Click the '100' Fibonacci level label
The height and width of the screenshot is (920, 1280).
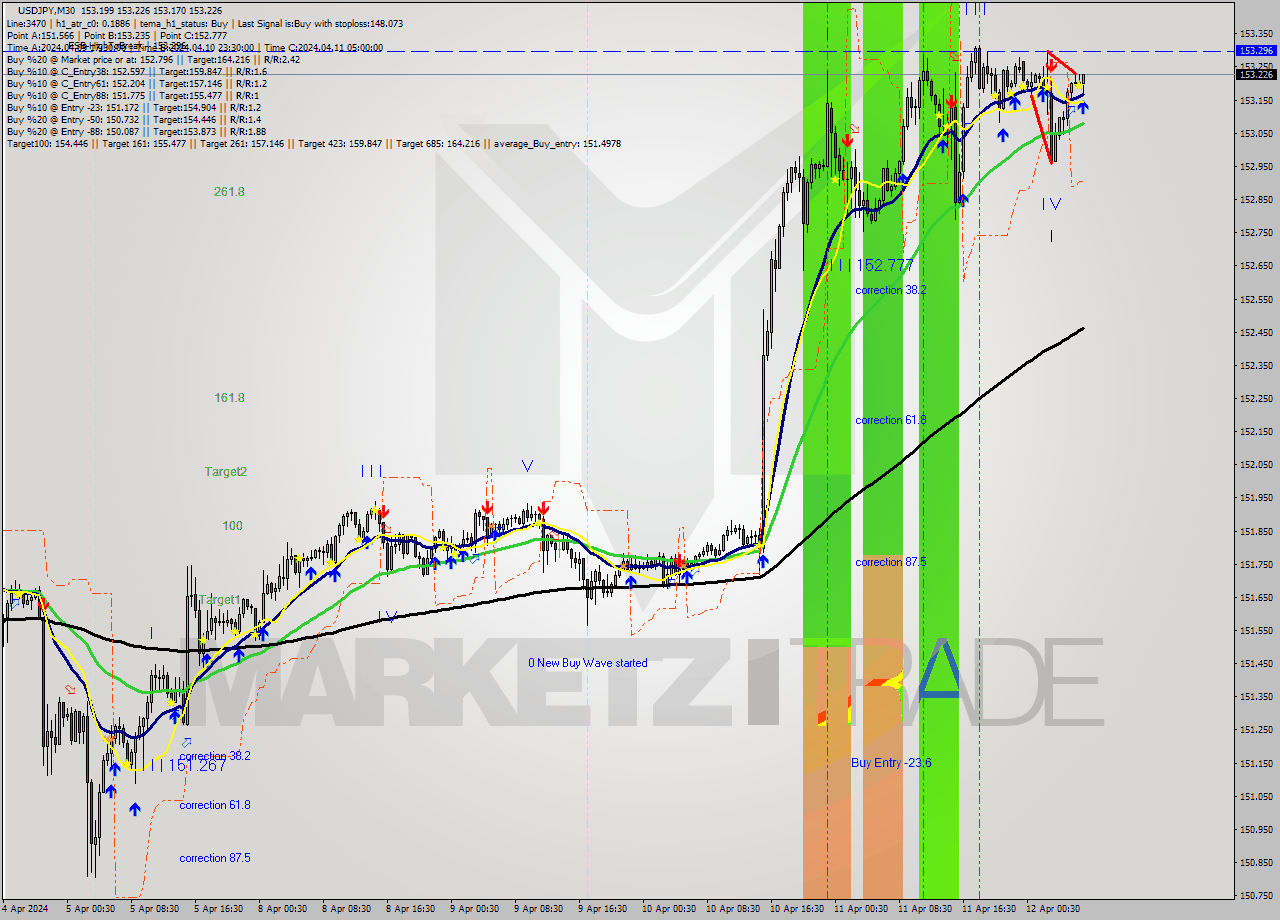click(233, 526)
